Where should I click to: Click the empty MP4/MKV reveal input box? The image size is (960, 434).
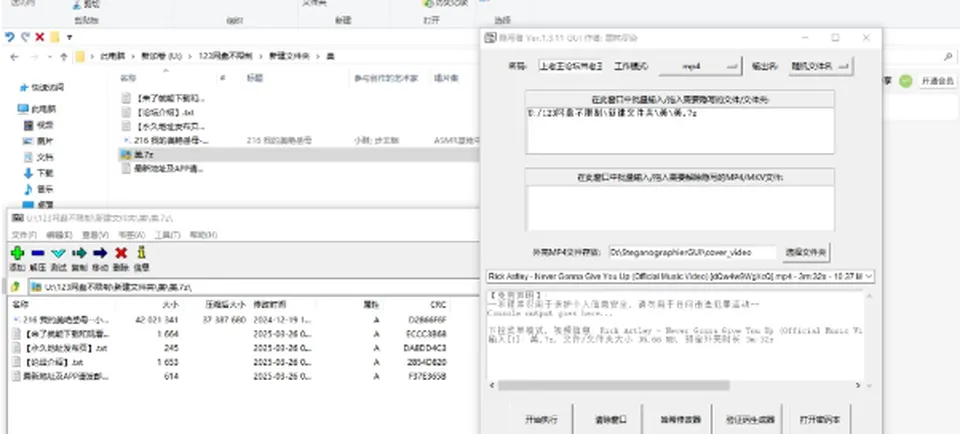click(x=680, y=208)
